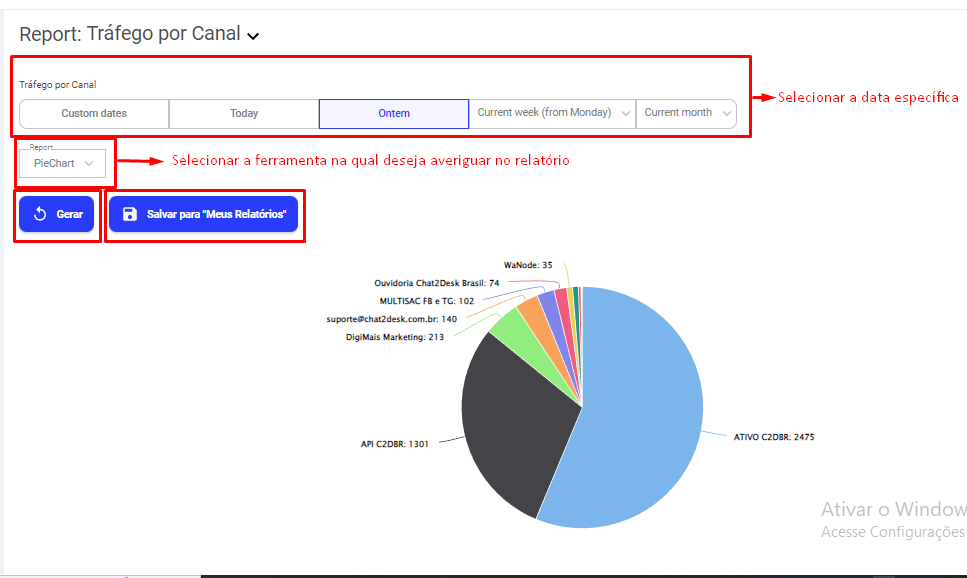Image resolution: width=967 pixels, height=578 pixels.
Task: Select the Custom dates option
Action: click(x=94, y=113)
